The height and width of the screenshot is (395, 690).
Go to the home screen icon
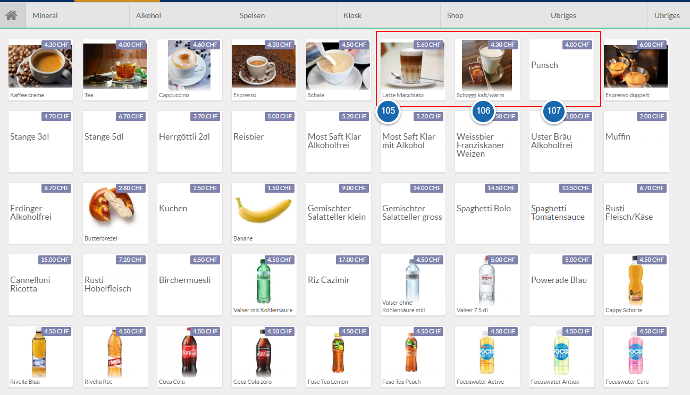pyautogui.click(x=12, y=15)
